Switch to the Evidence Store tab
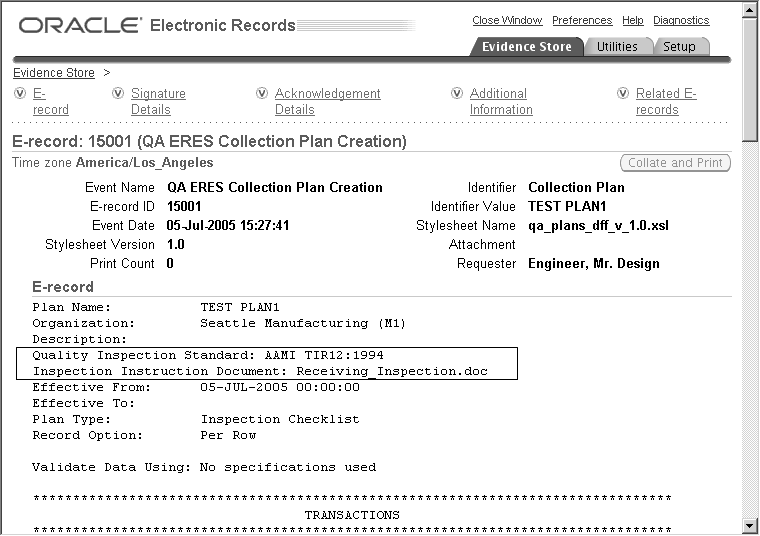The image size is (760, 536). click(526, 47)
